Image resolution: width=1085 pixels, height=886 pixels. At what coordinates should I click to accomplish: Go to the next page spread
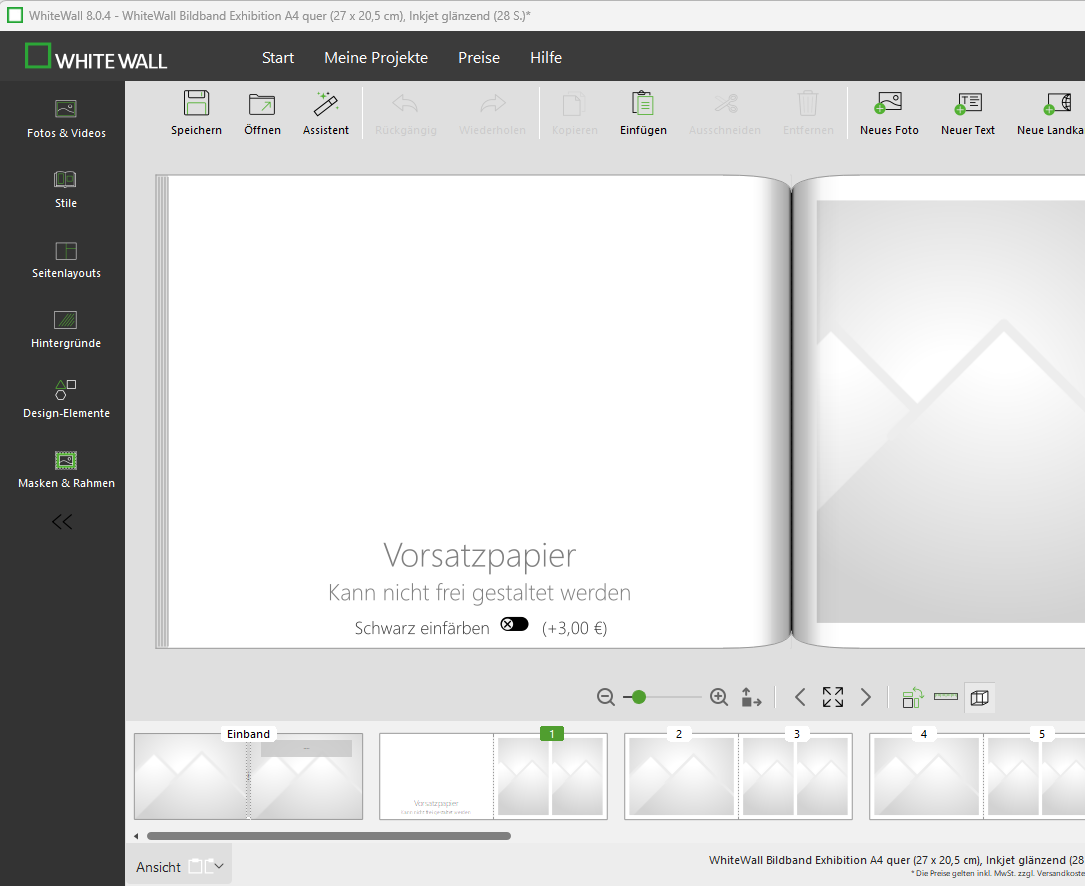pos(865,697)
